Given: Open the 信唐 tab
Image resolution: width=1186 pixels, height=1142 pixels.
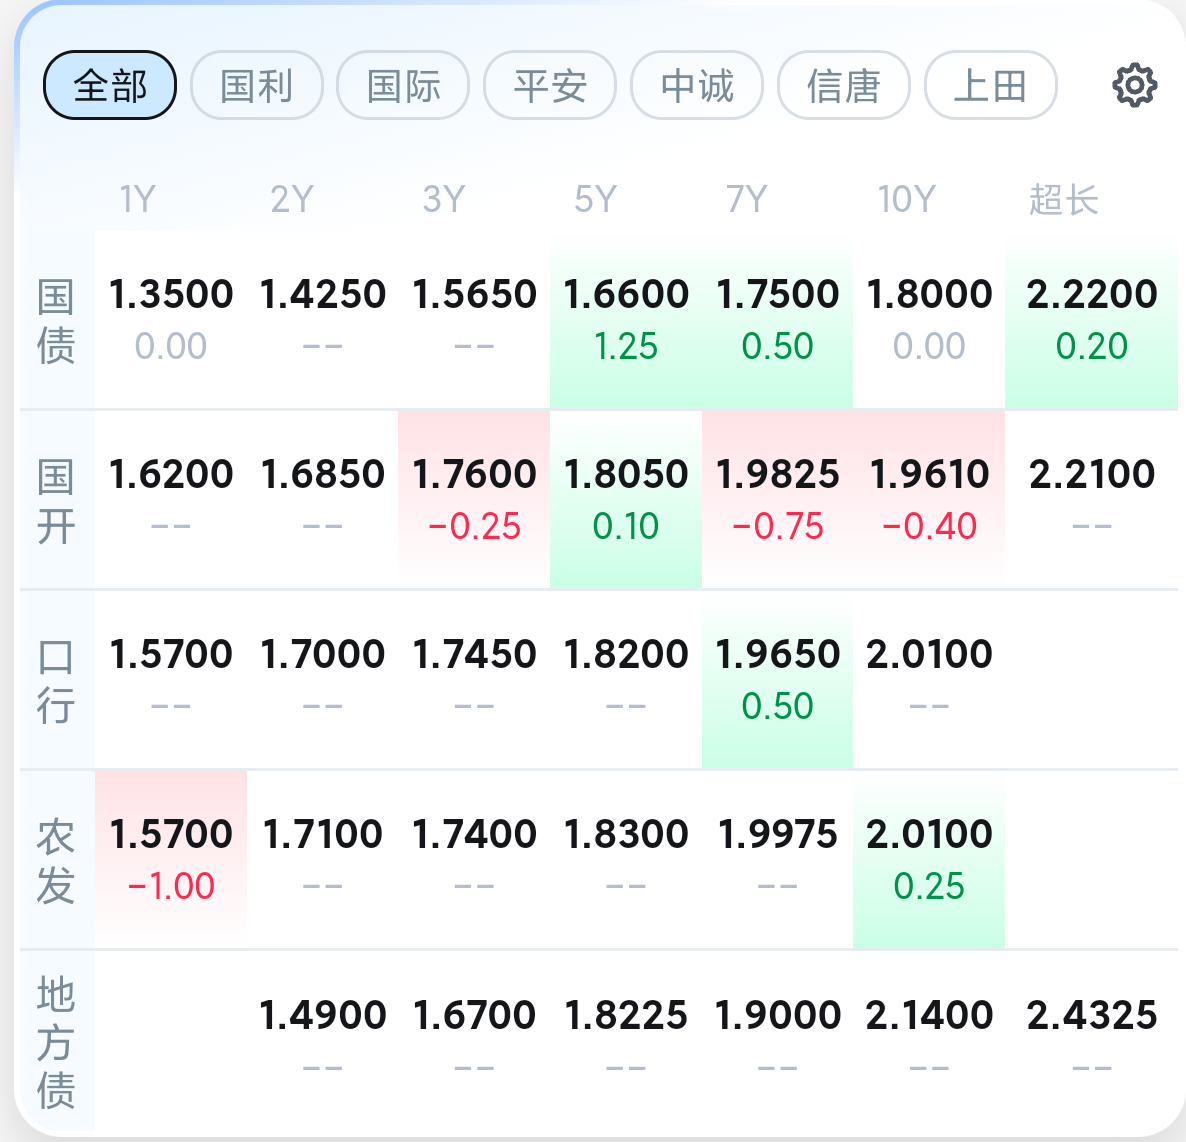Looking at the screenshot, I should click(x=843, y=86).
